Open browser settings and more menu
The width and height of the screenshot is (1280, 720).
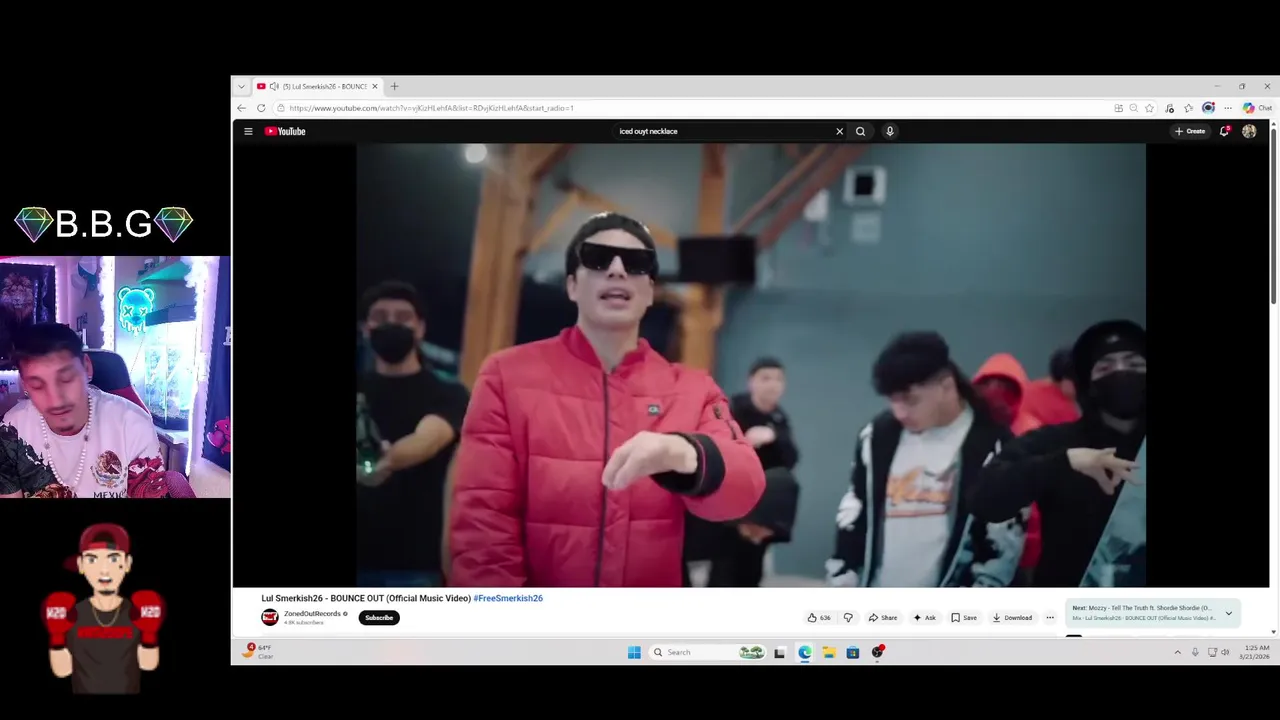click(1228, 108)
